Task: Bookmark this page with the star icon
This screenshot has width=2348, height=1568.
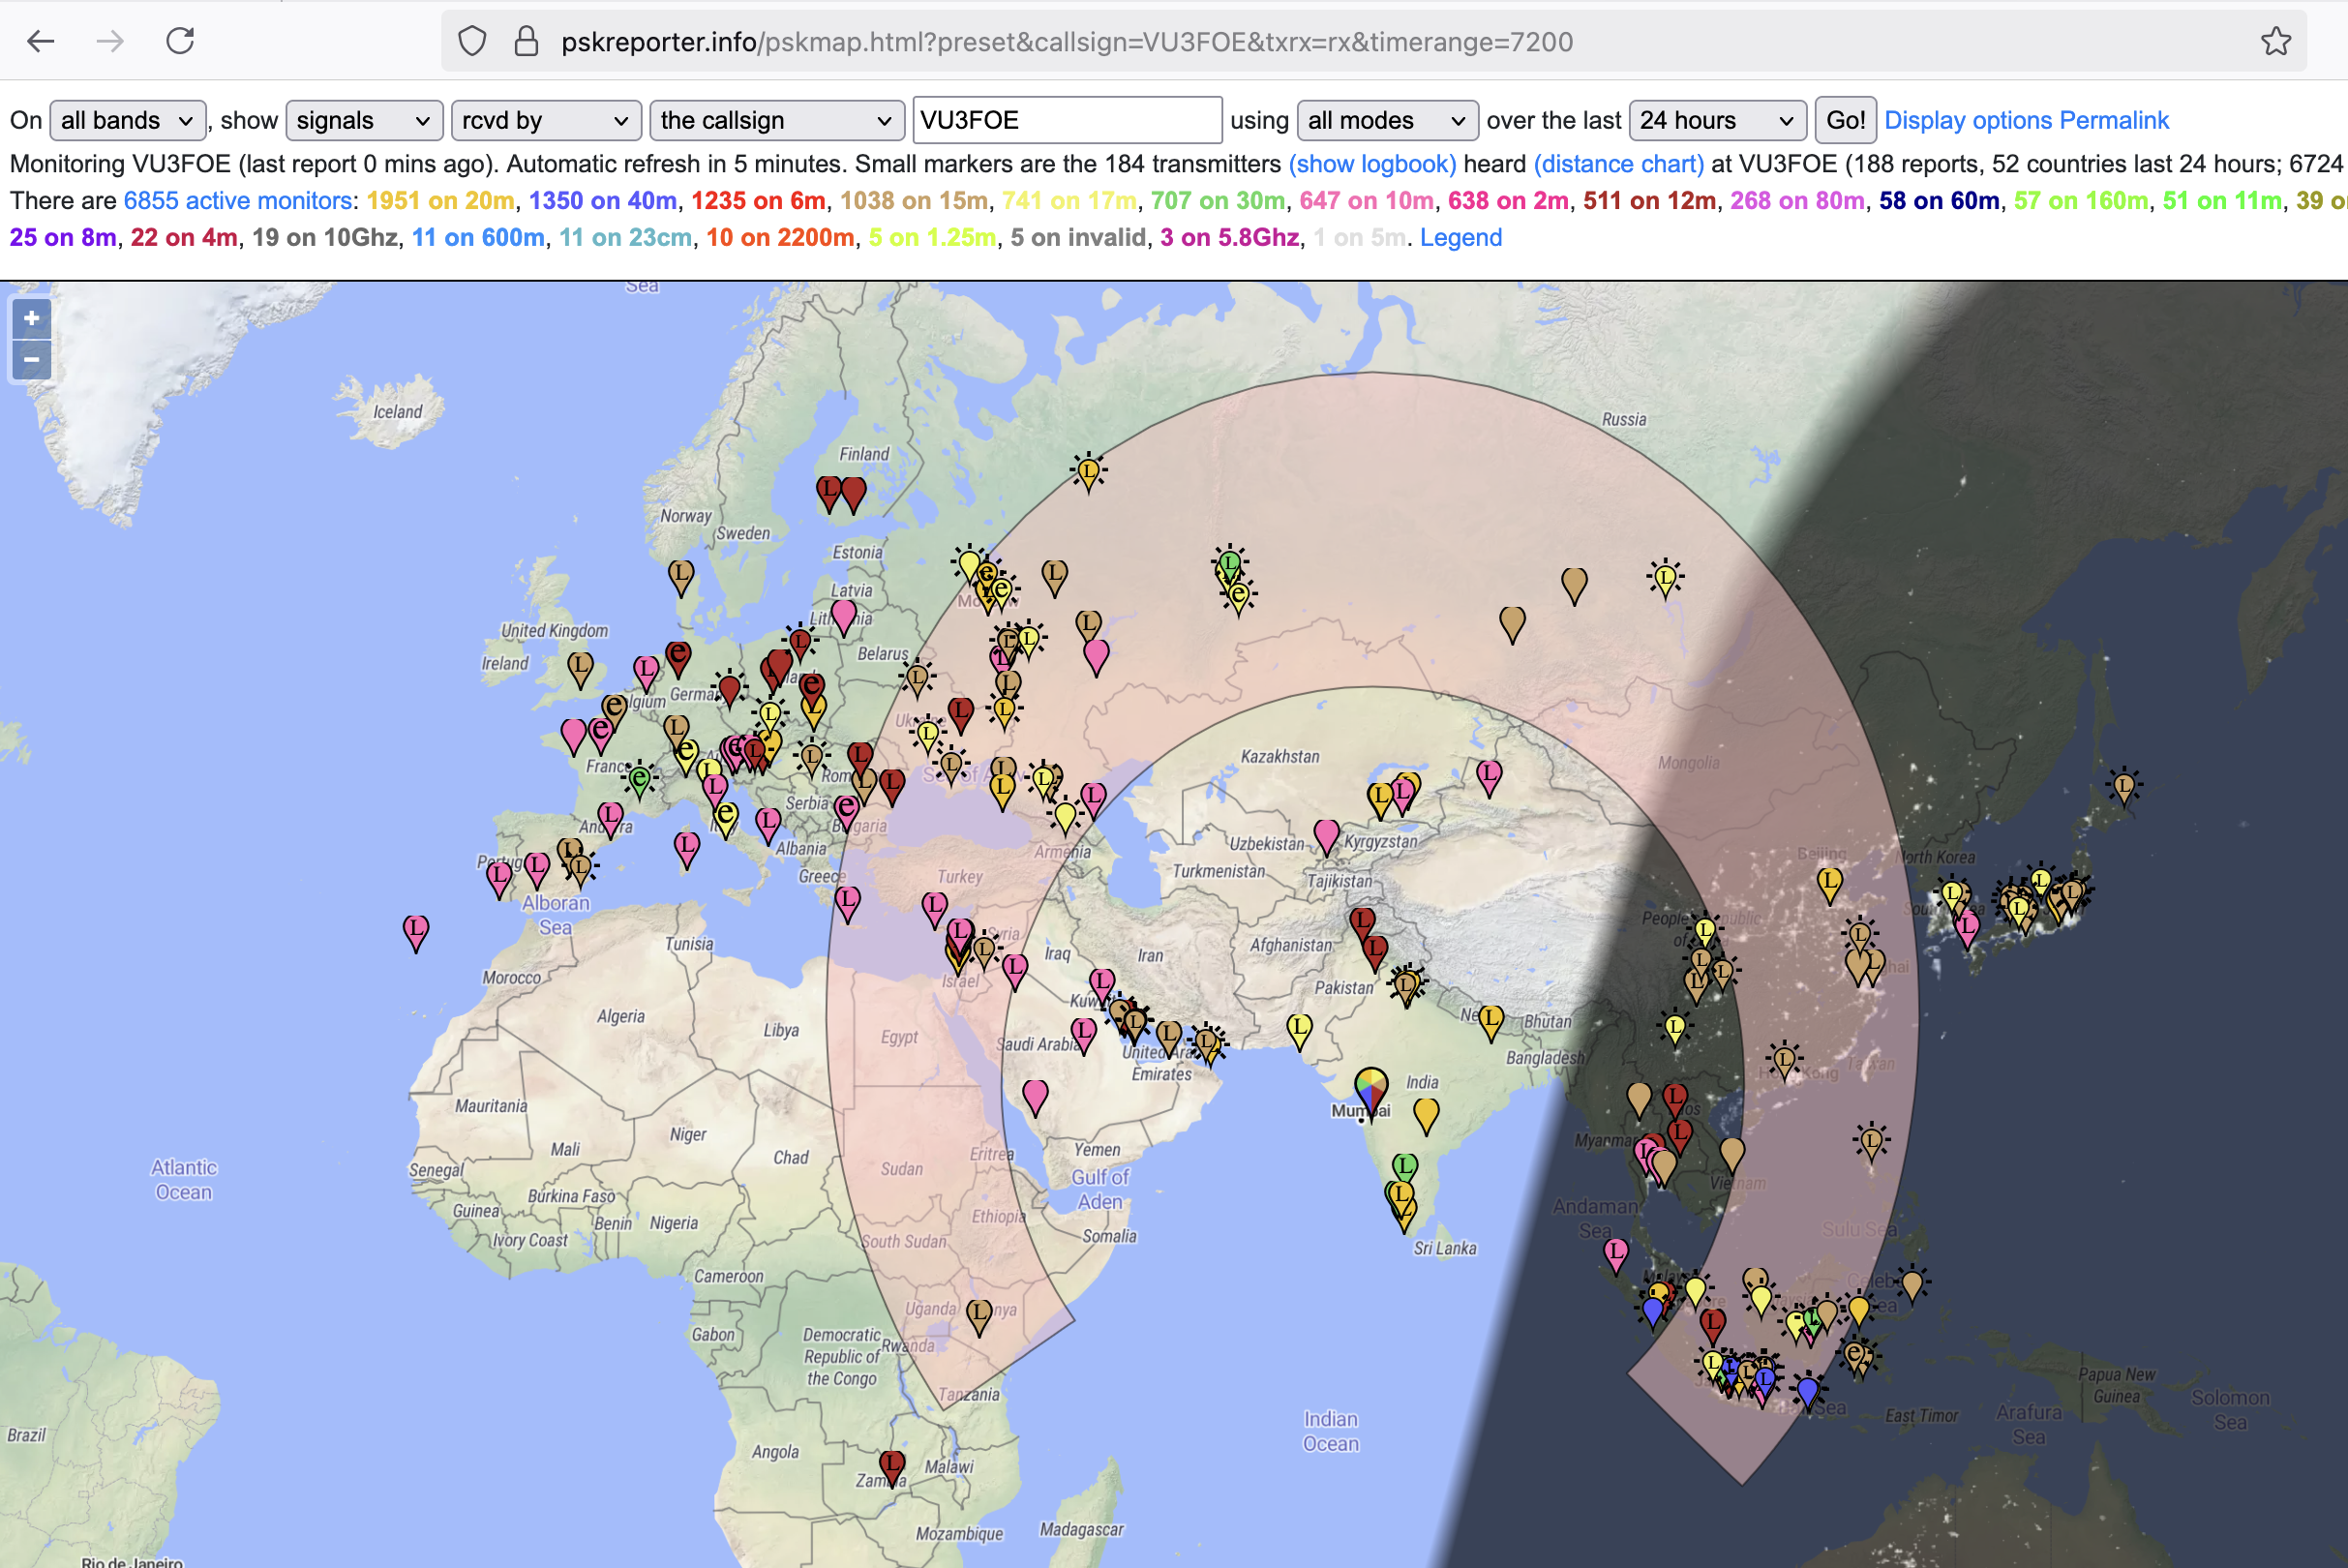Action: coord(2276,41)
